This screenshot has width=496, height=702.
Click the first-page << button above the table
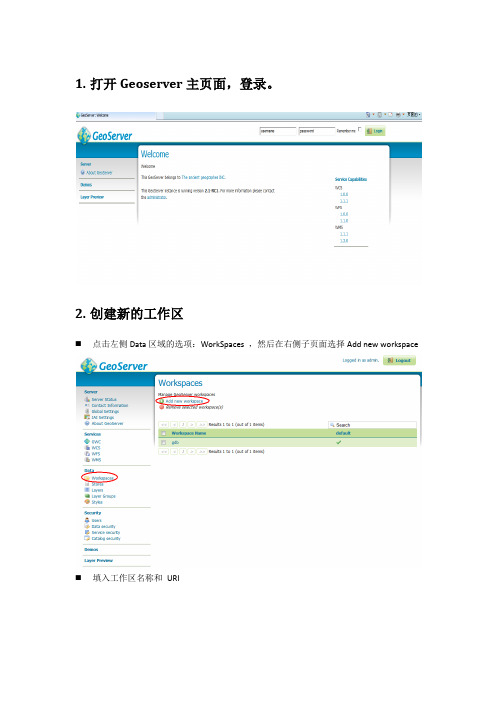coord(164,424)
